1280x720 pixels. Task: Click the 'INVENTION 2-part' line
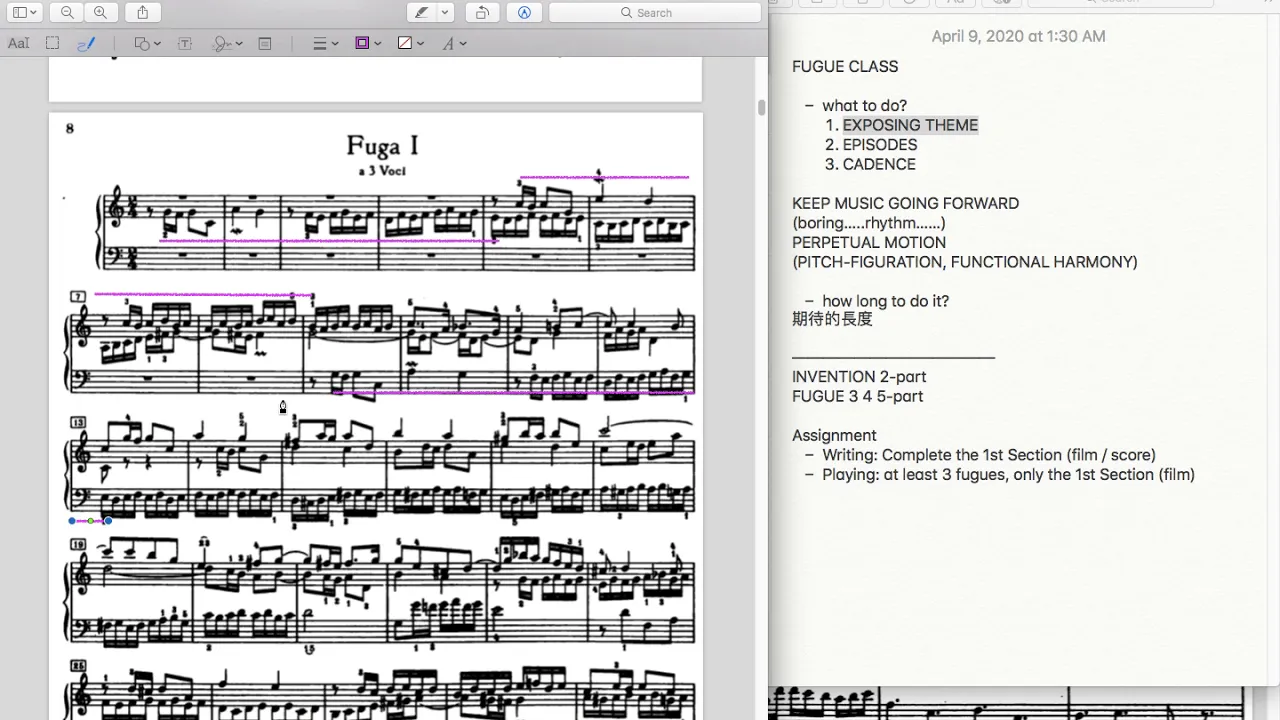[x=859, y=377]
